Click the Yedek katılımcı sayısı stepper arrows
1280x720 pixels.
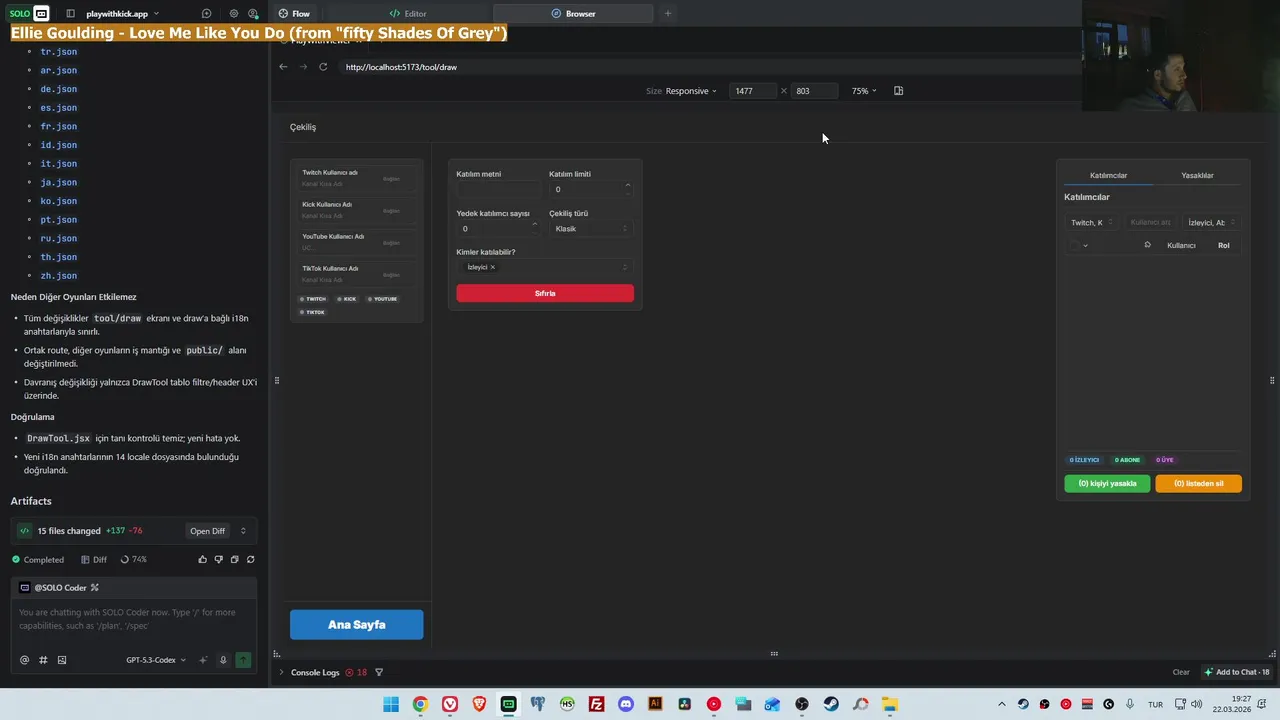(x=535, y=228)
